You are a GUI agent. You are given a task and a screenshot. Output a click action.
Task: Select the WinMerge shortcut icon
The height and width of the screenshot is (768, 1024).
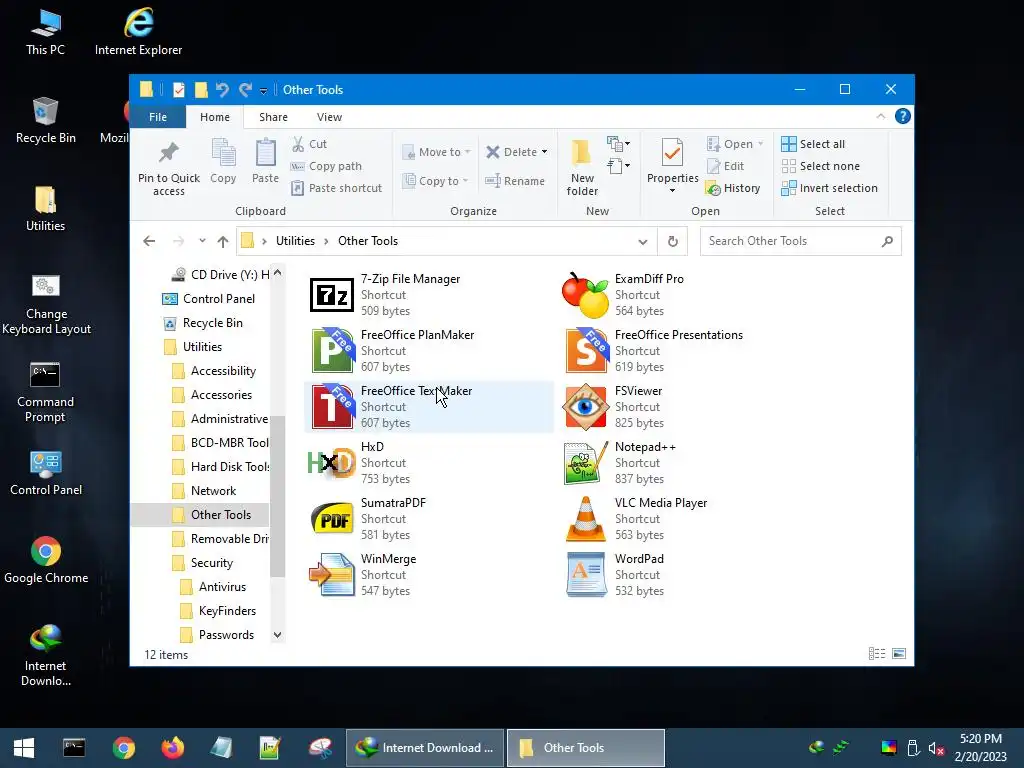(x=332, y=575)
